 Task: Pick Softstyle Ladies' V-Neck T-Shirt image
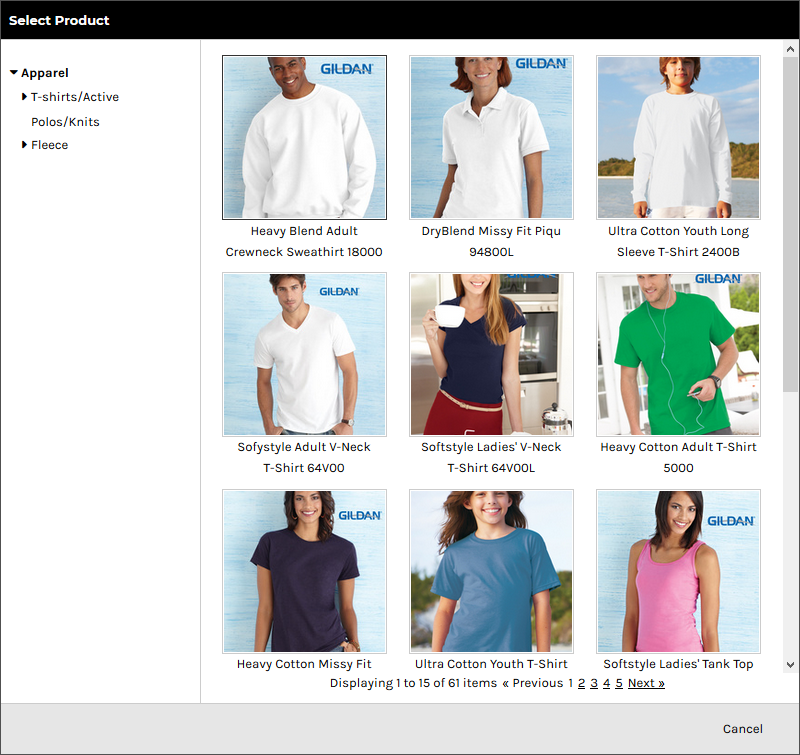click(491, 354)
